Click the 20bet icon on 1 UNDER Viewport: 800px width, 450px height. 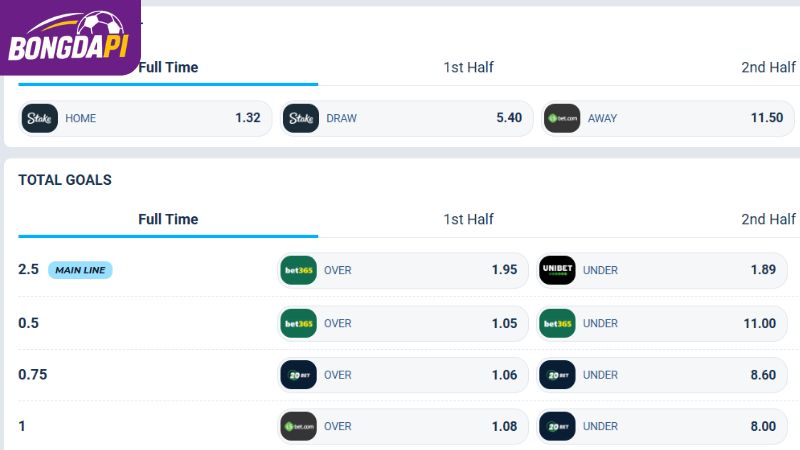pyautogui.click(x=557, y=426)
